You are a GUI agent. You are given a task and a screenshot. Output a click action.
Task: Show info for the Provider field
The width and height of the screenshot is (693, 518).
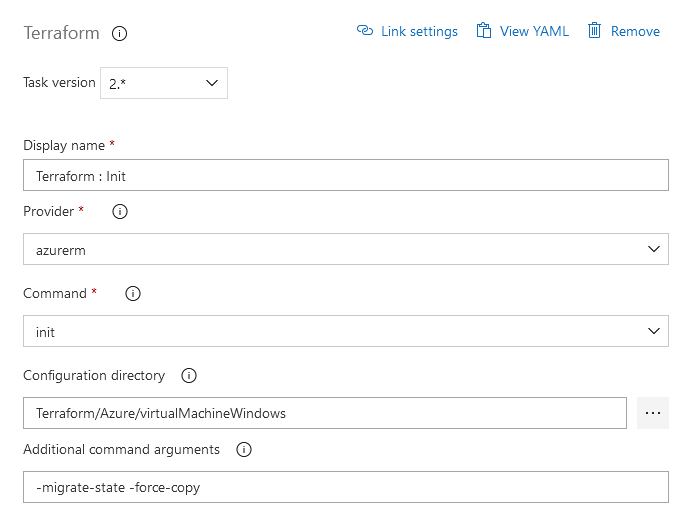tap(120, 211)
